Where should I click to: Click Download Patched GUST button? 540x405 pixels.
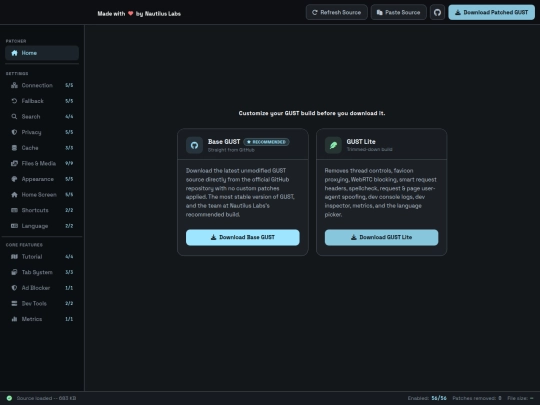(491, 12)
